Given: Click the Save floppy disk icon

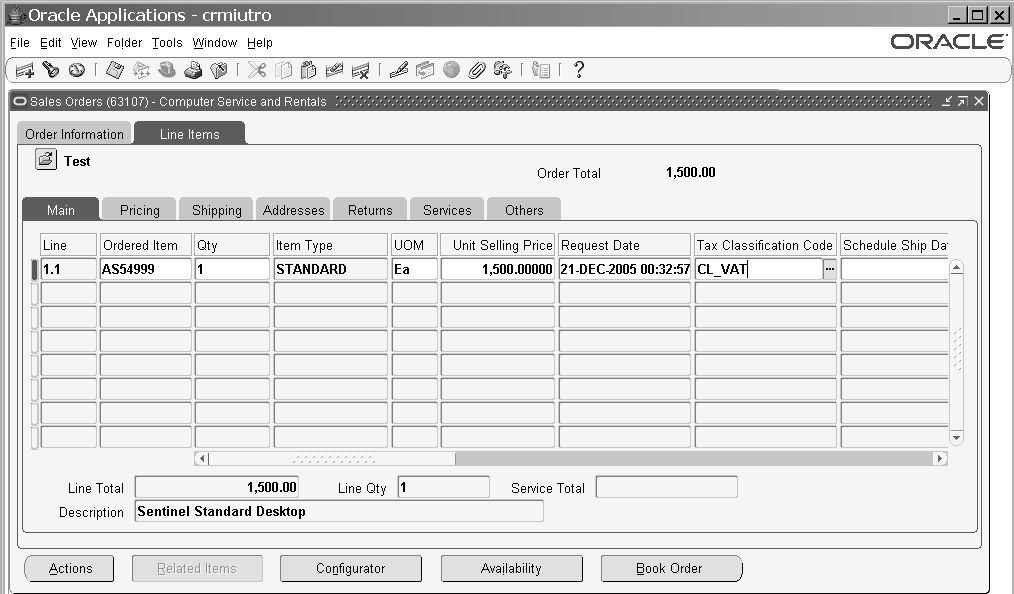Looking at the screenshot, I should pos(114,70).
